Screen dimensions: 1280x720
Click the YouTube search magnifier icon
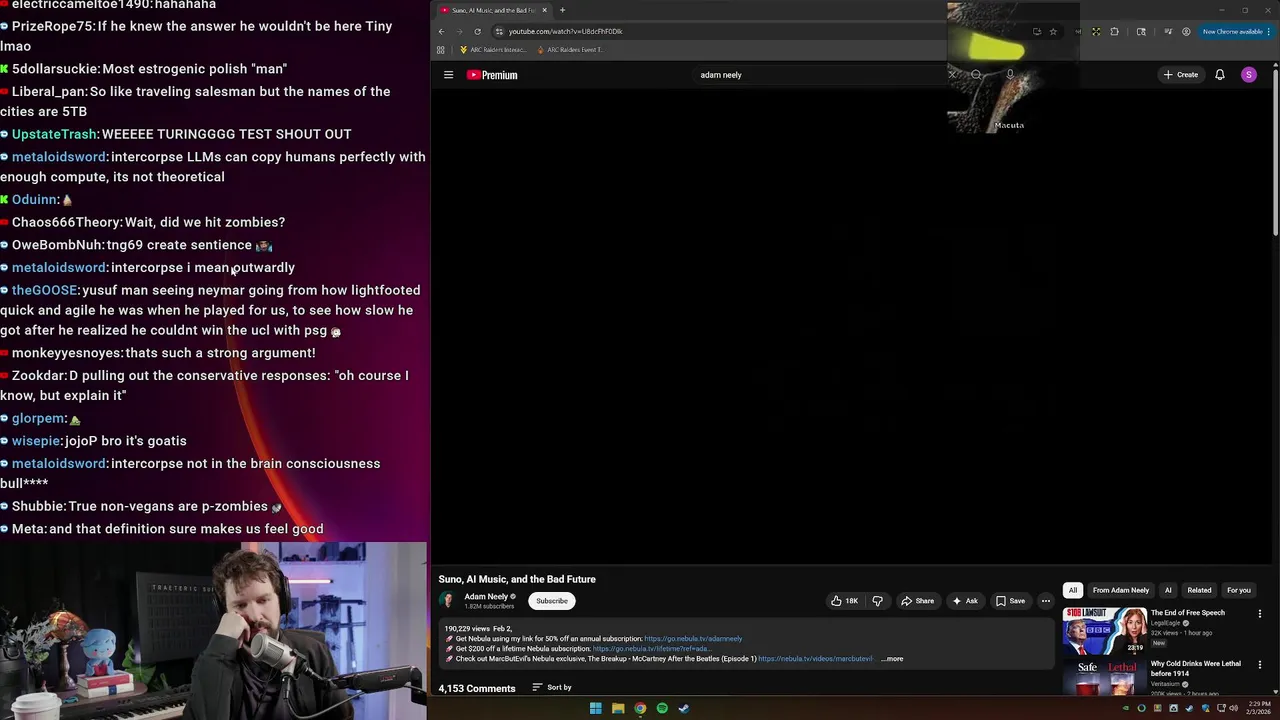tap(976, 75)
